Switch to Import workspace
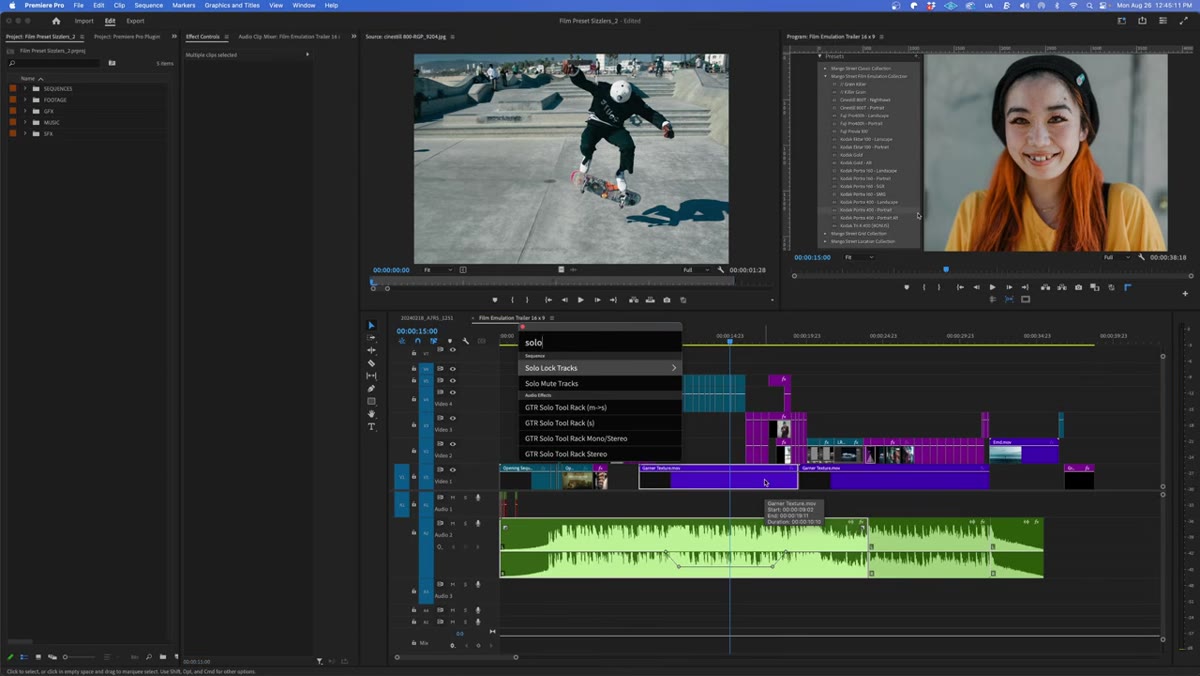 pyautogui.click(x=84, y=20)
